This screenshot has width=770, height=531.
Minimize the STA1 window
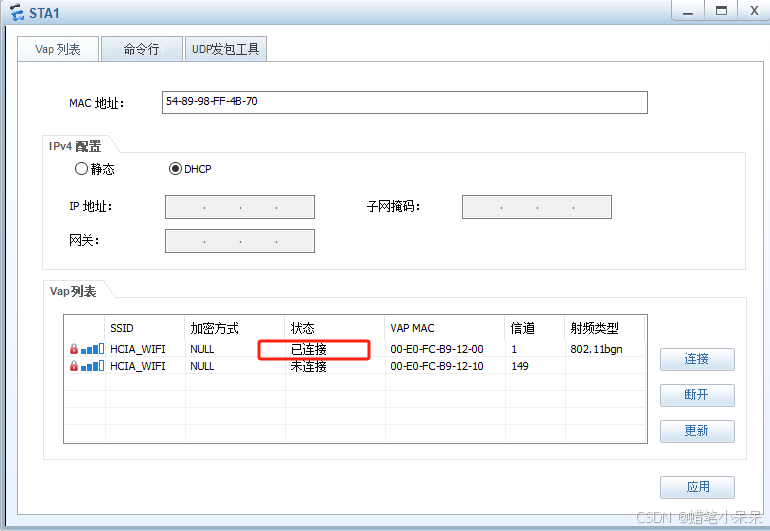688,11
